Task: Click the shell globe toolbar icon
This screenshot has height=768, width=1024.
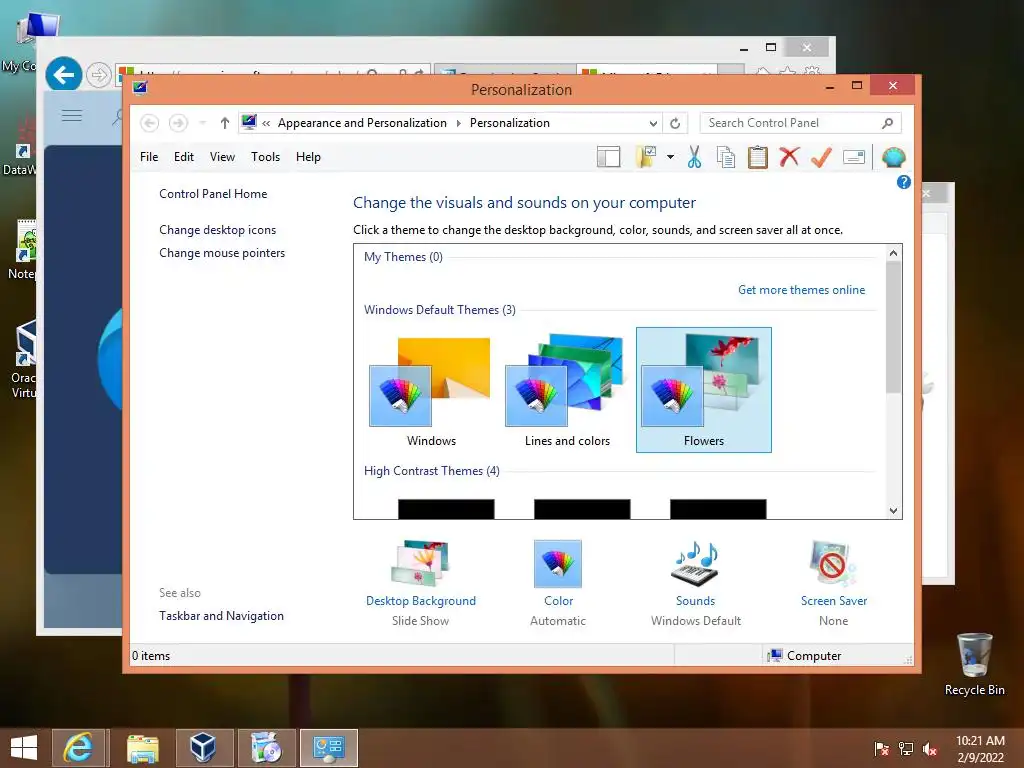Action: click(x=893, y=157)
